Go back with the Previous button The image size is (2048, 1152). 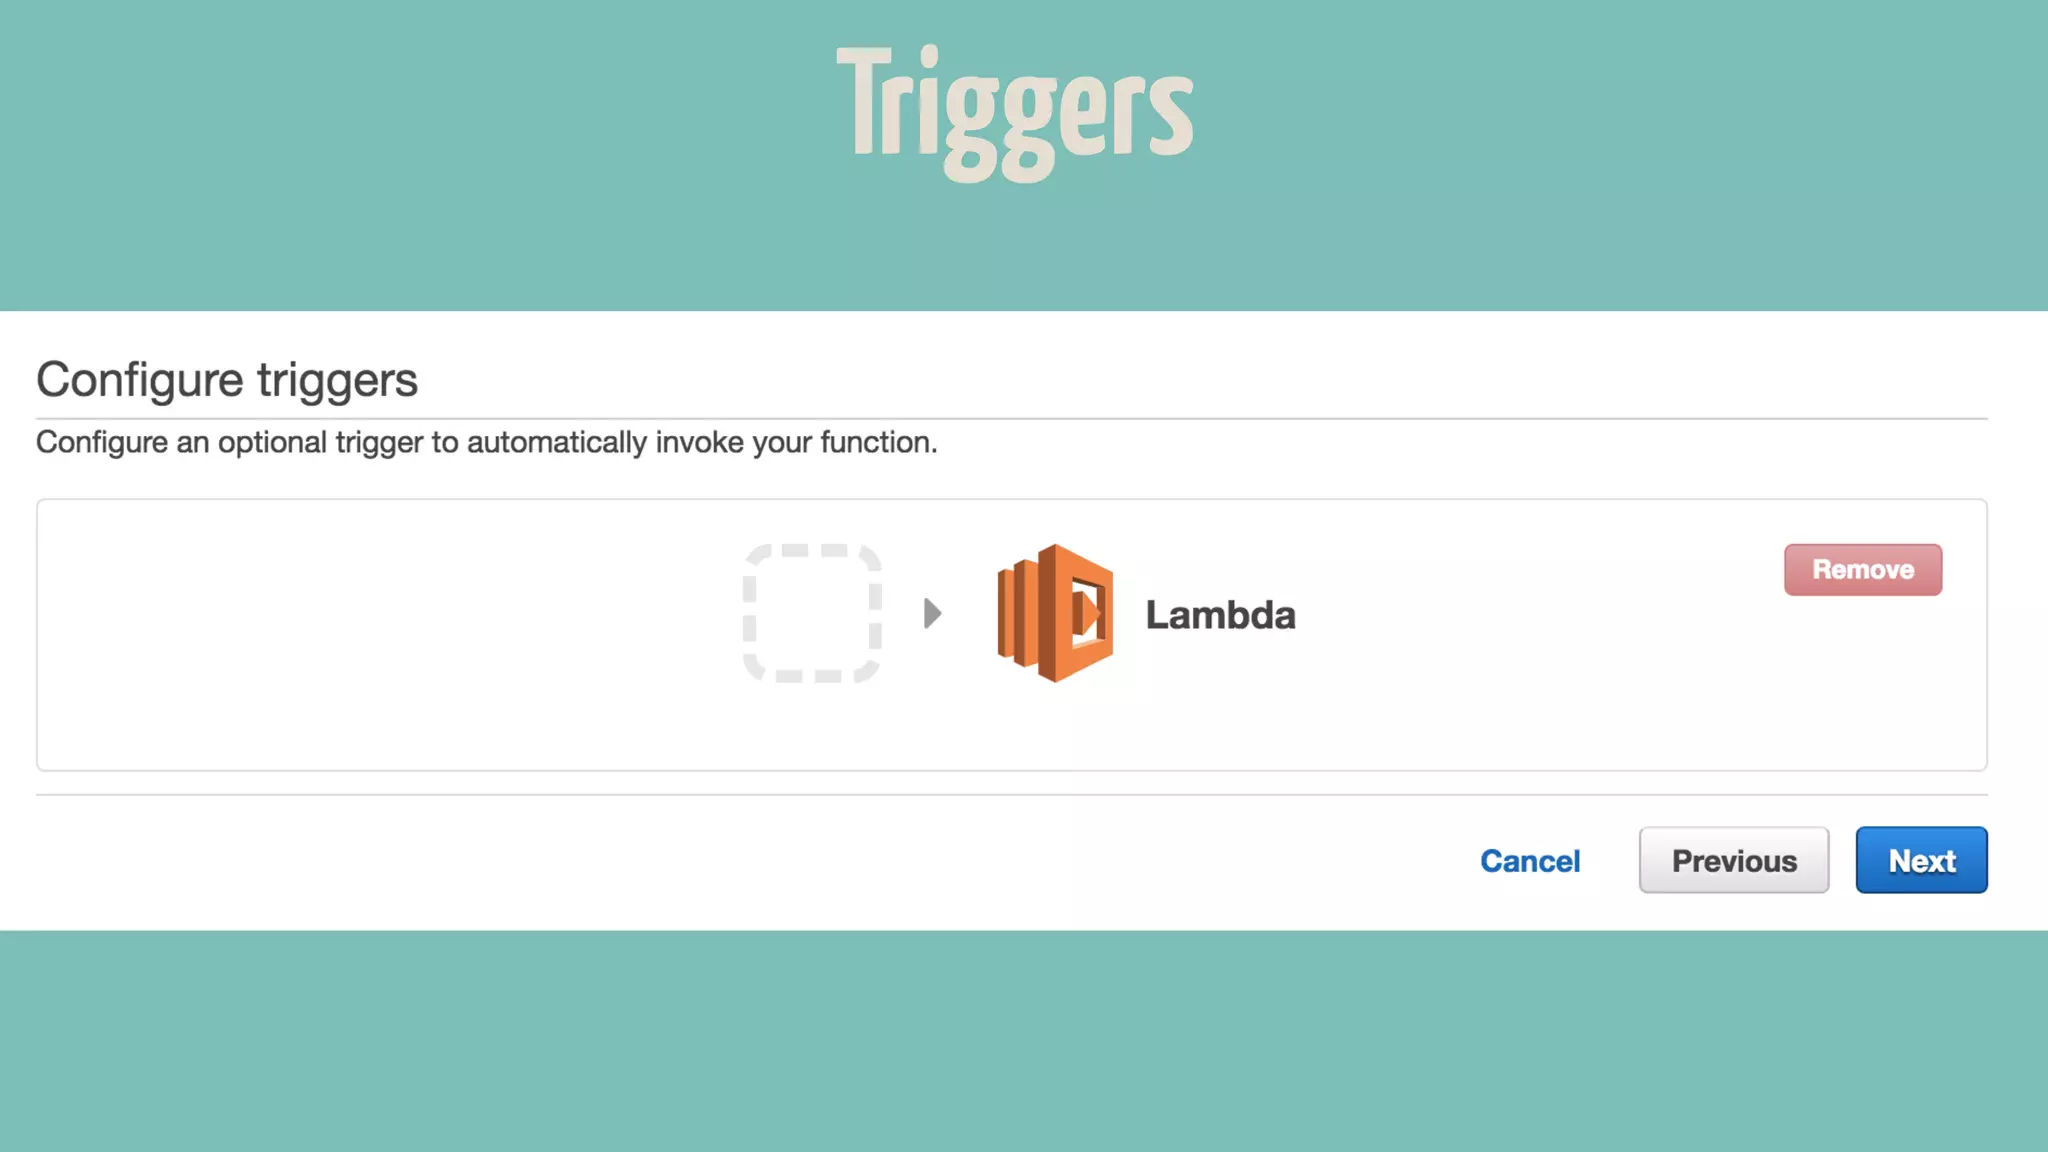pos(1733,860)
